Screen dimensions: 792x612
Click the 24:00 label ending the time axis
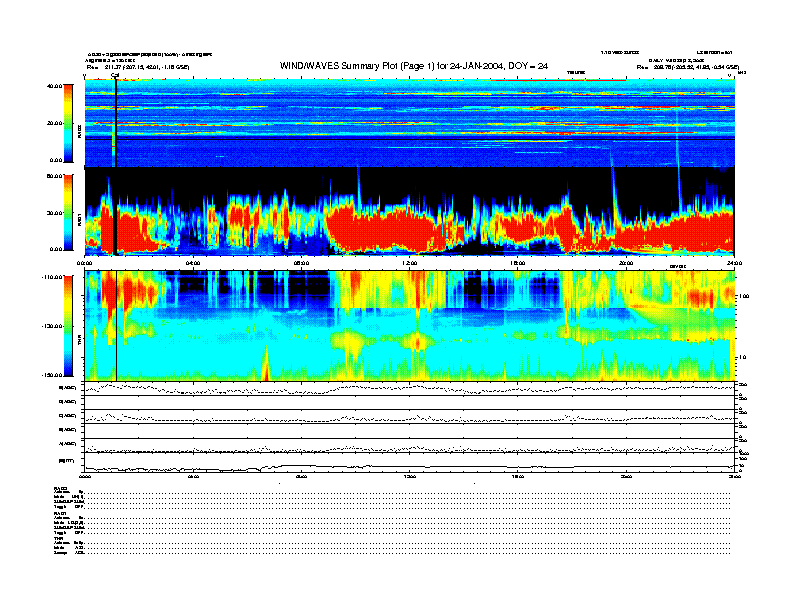pos(733,264)
